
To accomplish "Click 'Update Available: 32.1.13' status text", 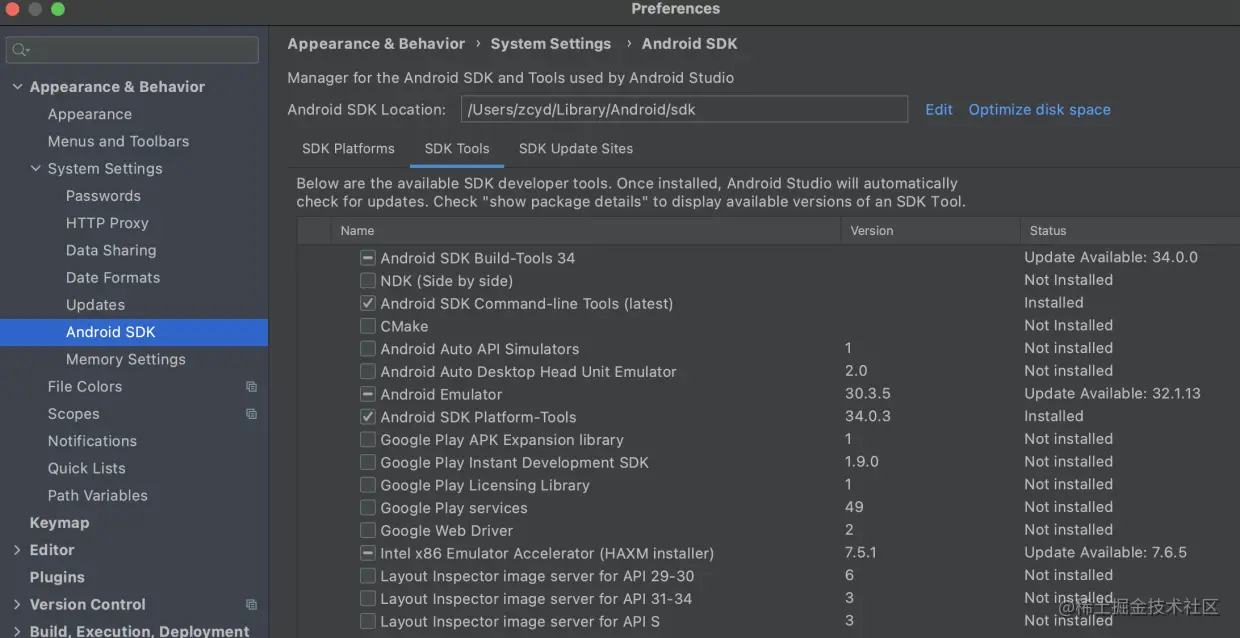I will [1112, 394].
